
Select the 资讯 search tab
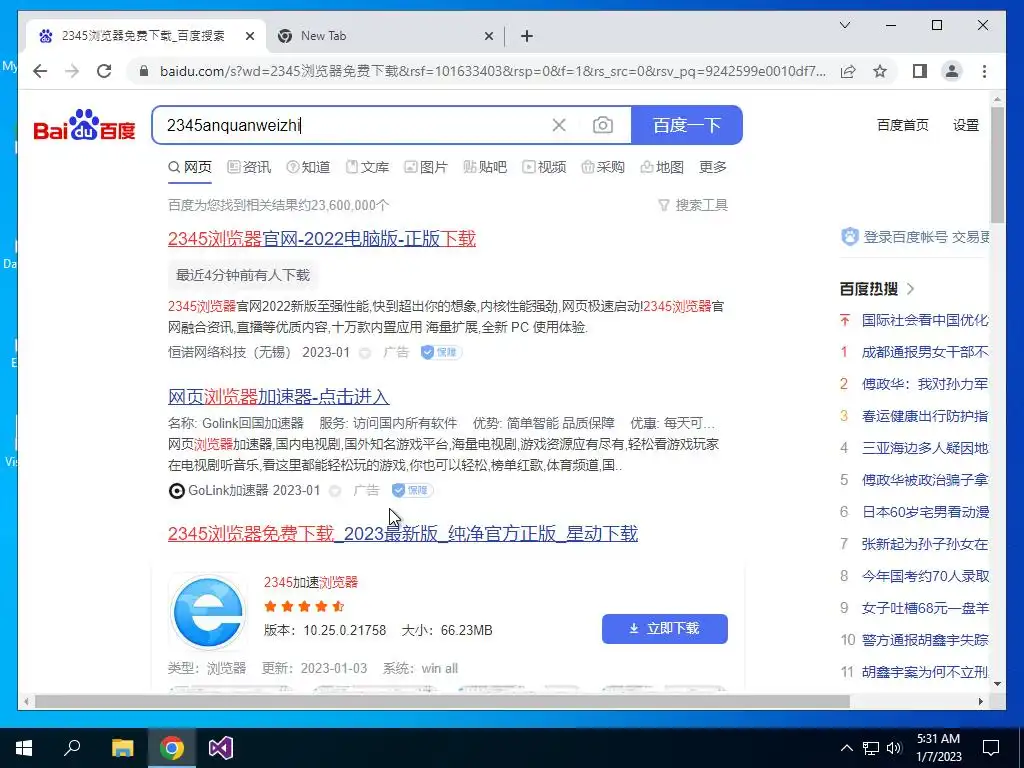249,167
